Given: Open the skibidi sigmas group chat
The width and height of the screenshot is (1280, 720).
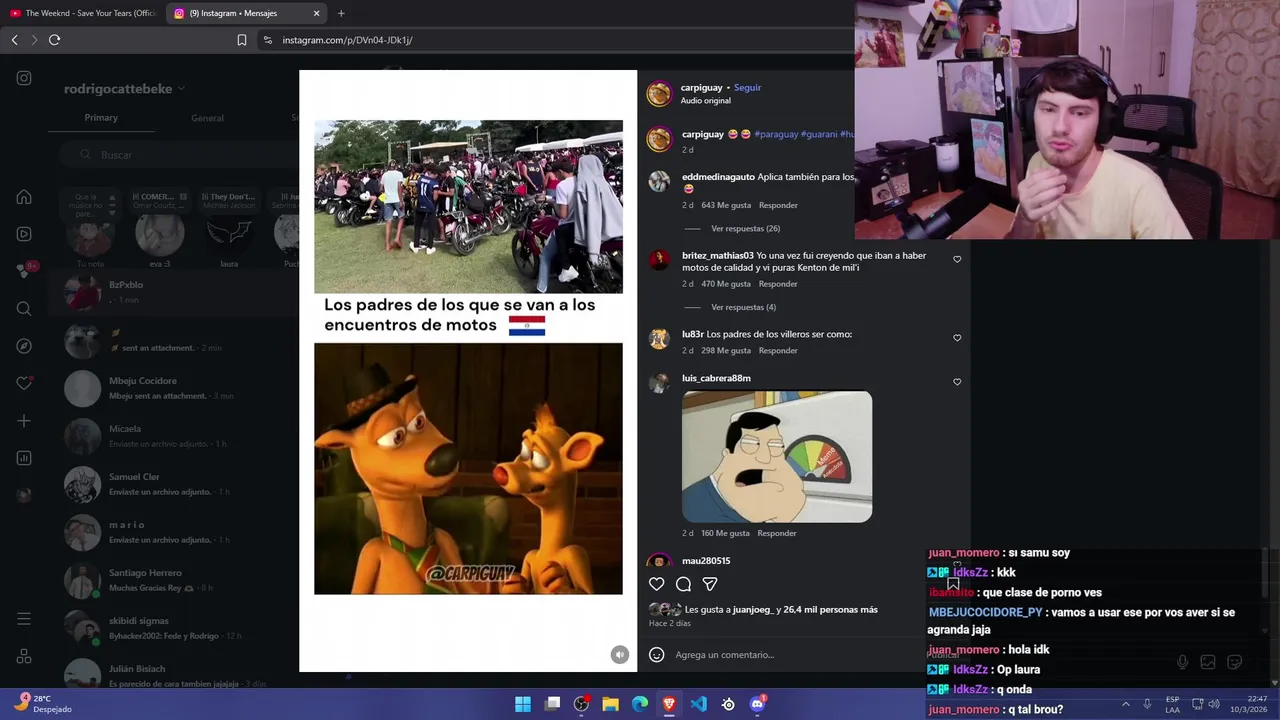Looking at the screenshot, I should tap(175, 628).
